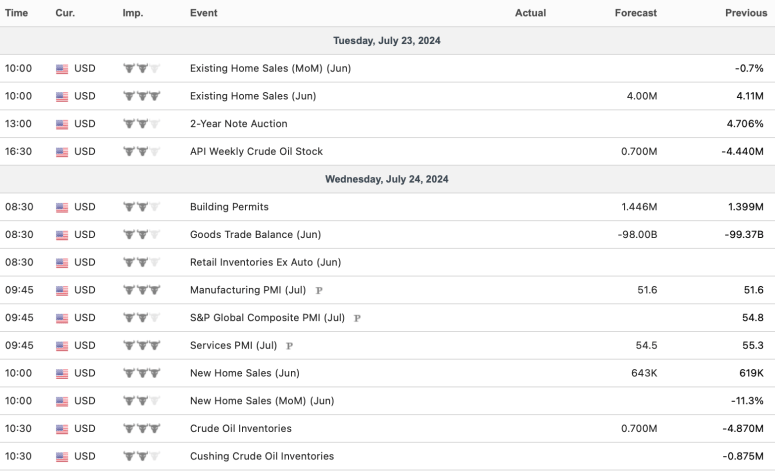The width and height of the screenshot is (775, 473).
Task: Click the Wednesday, July 24, 2024 date row
Action: coord(388,179)
